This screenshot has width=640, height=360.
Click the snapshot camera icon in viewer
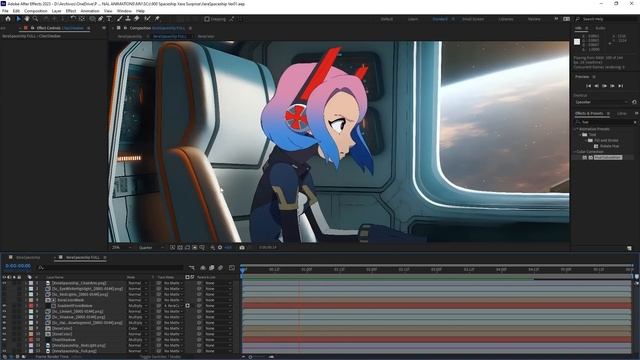242,247
